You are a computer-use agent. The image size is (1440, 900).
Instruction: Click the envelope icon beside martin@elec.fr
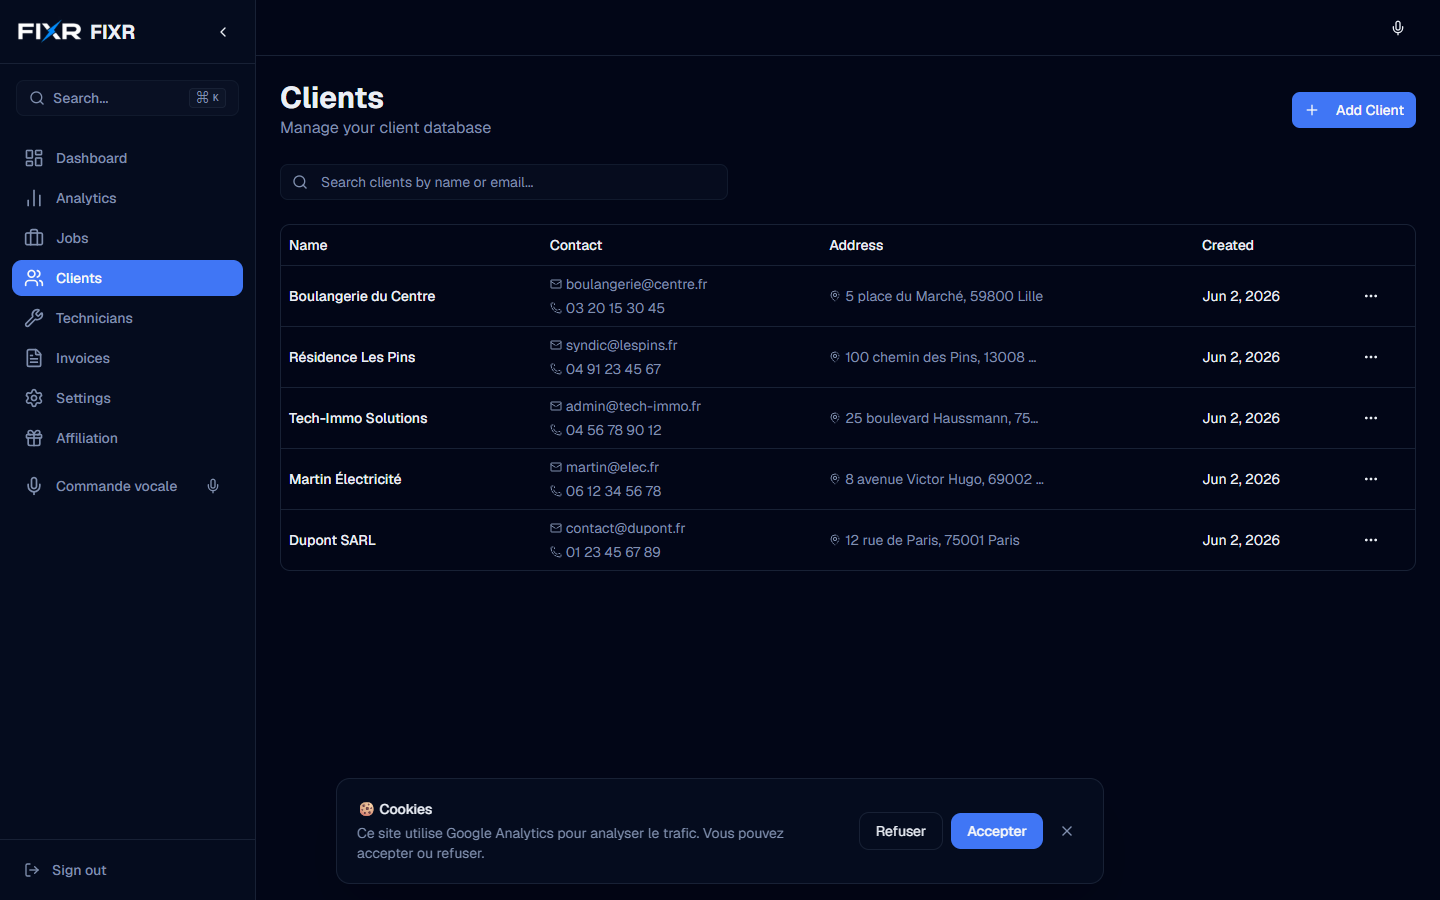tap(556, 467)
